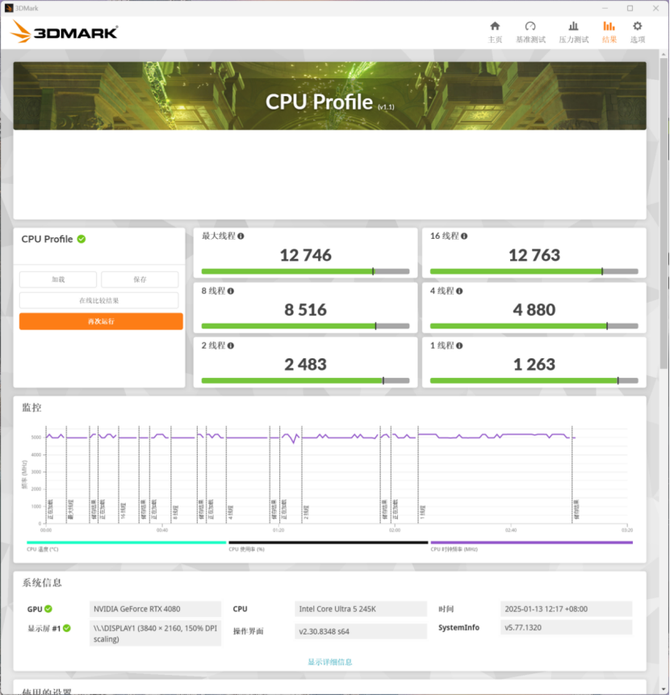Click info icon next to 4 线程
This screenshot has height=695, width=670.
click(x=460, y=291)
